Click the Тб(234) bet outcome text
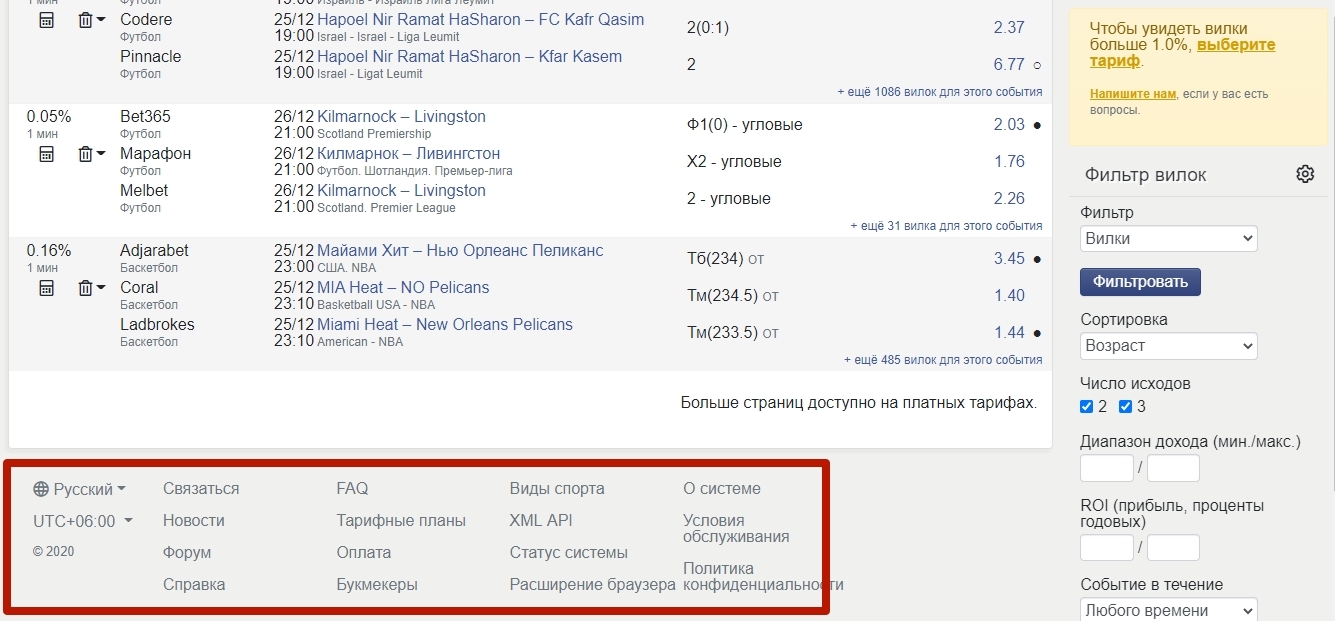1335x621 pixels. pos(715,259)
